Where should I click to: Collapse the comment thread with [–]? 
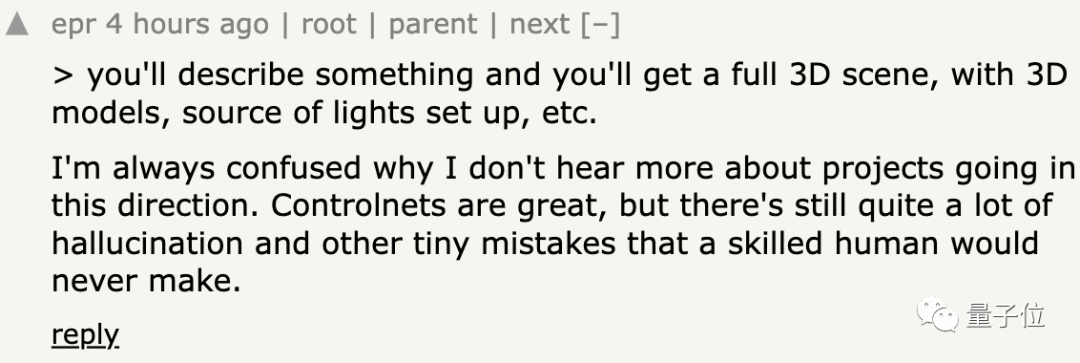click(600, 25)
